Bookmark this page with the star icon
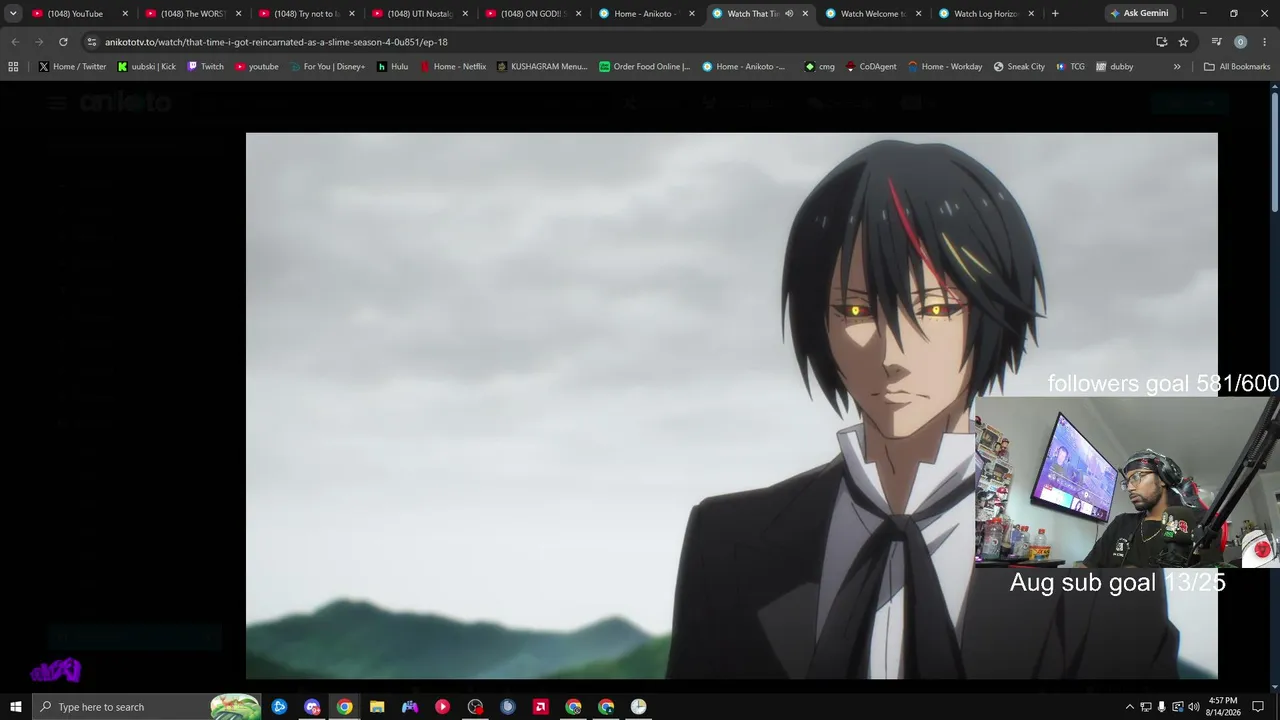Viewport: 1280px width, 720px height. [1183, 42]
